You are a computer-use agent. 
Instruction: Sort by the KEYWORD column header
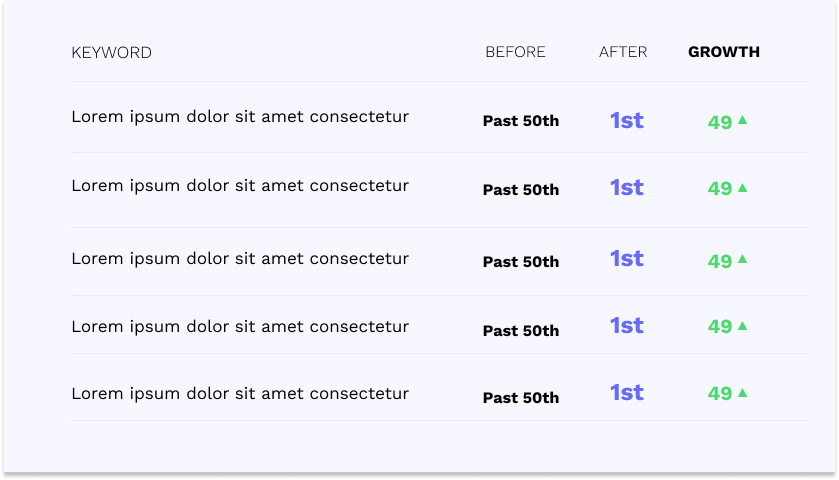[x=112, y=53]
